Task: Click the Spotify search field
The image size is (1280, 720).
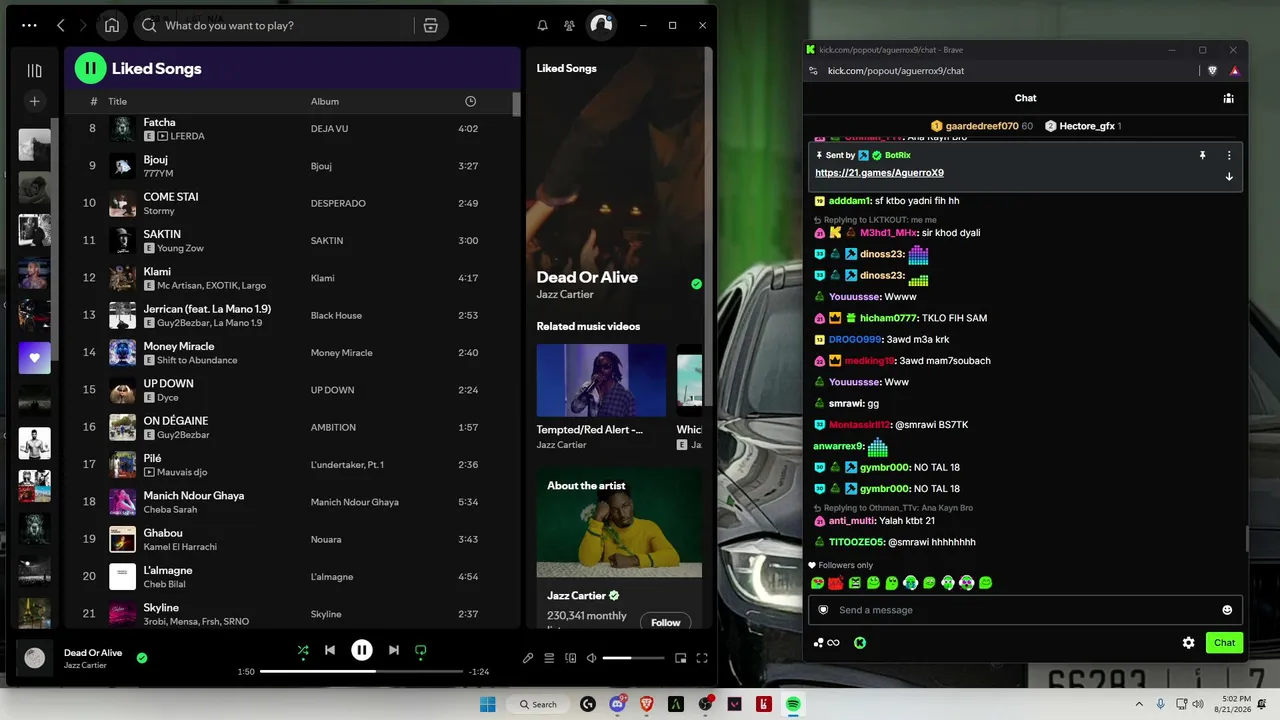Action: click(275, 25)
